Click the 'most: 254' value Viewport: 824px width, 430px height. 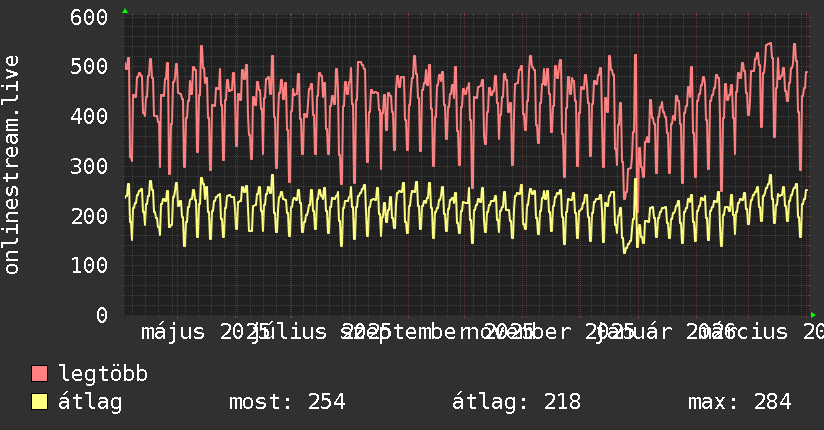tap(287, 402)
